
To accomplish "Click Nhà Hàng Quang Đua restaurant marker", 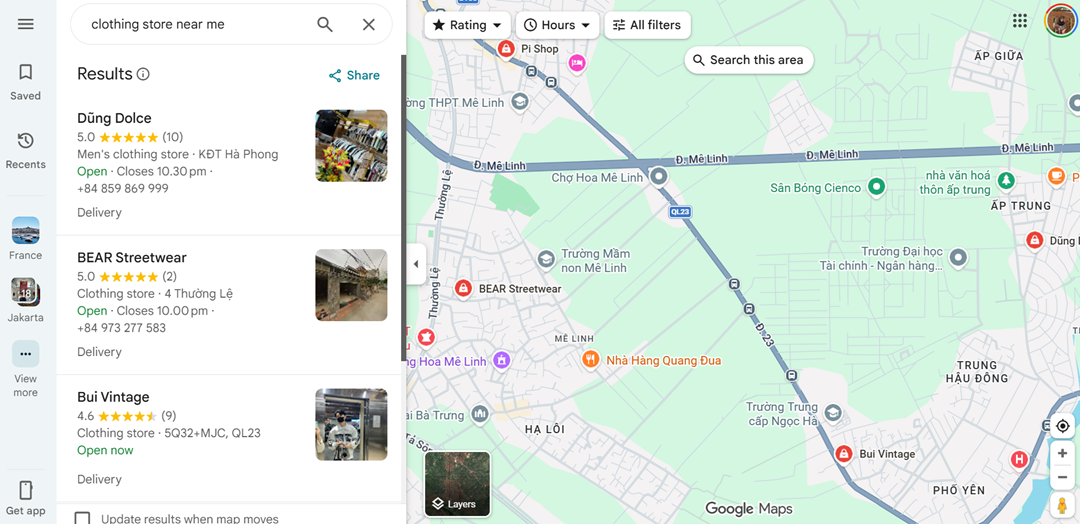I will tap(590, 359).
